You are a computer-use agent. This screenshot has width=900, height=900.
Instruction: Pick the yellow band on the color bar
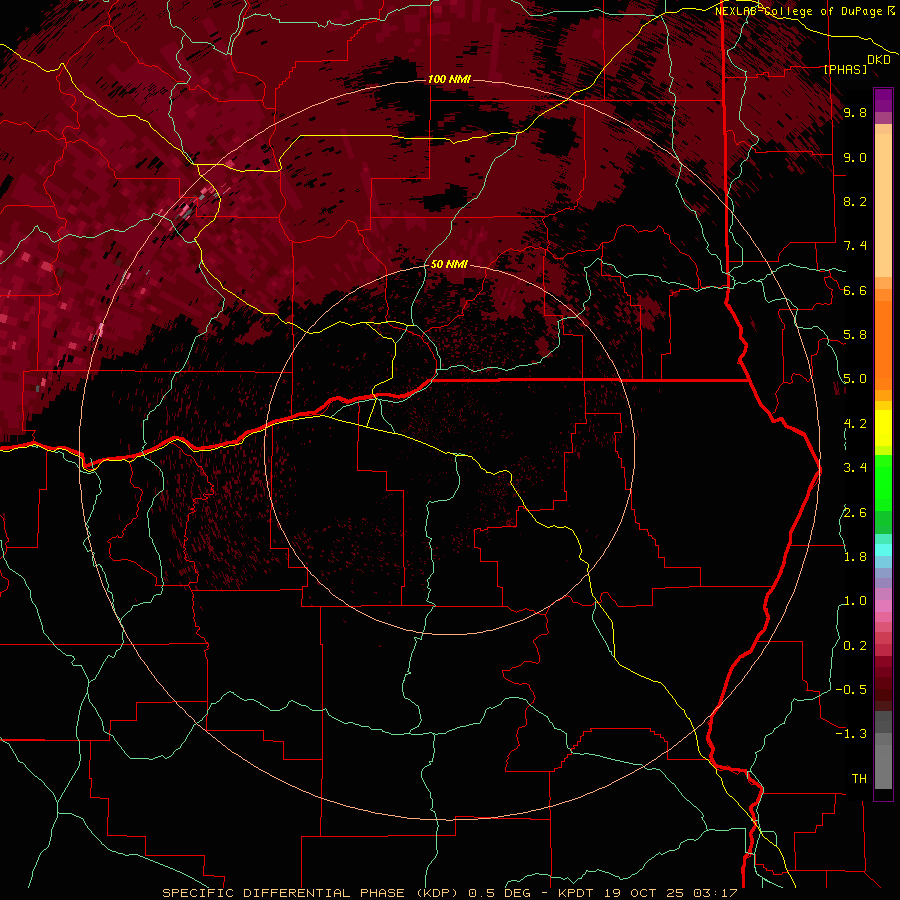click(883, 428)
